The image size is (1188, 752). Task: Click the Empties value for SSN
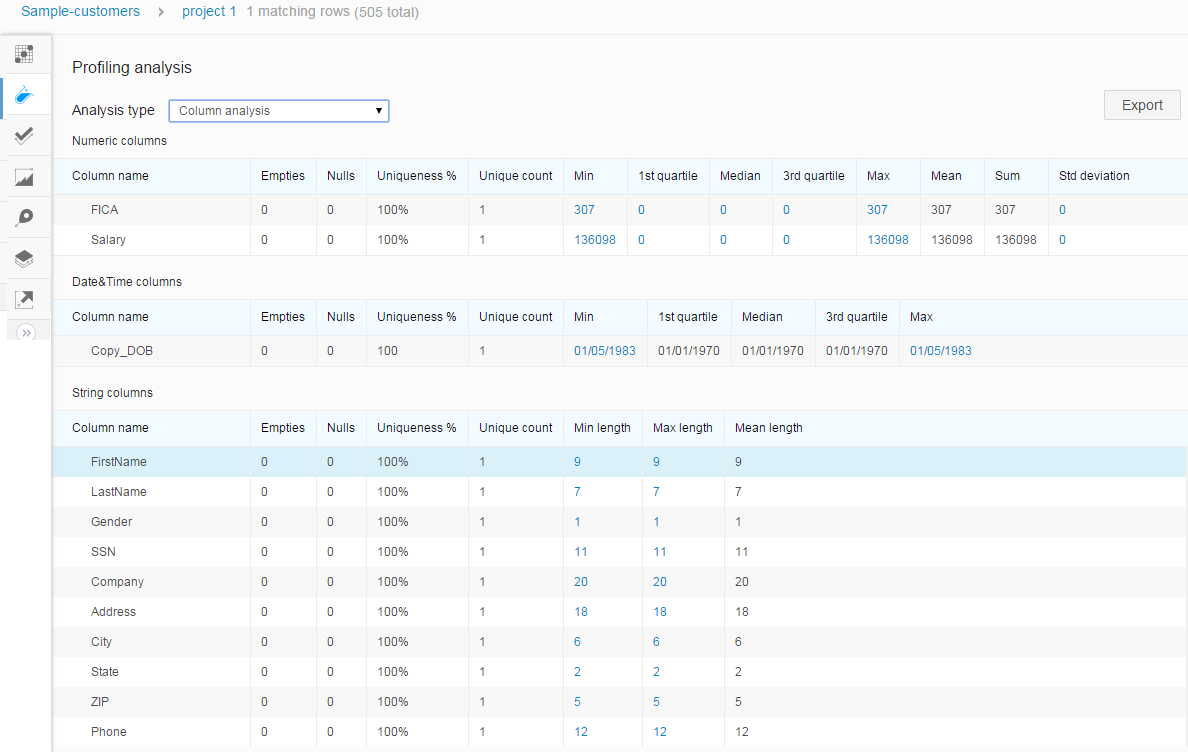(264, 552)
